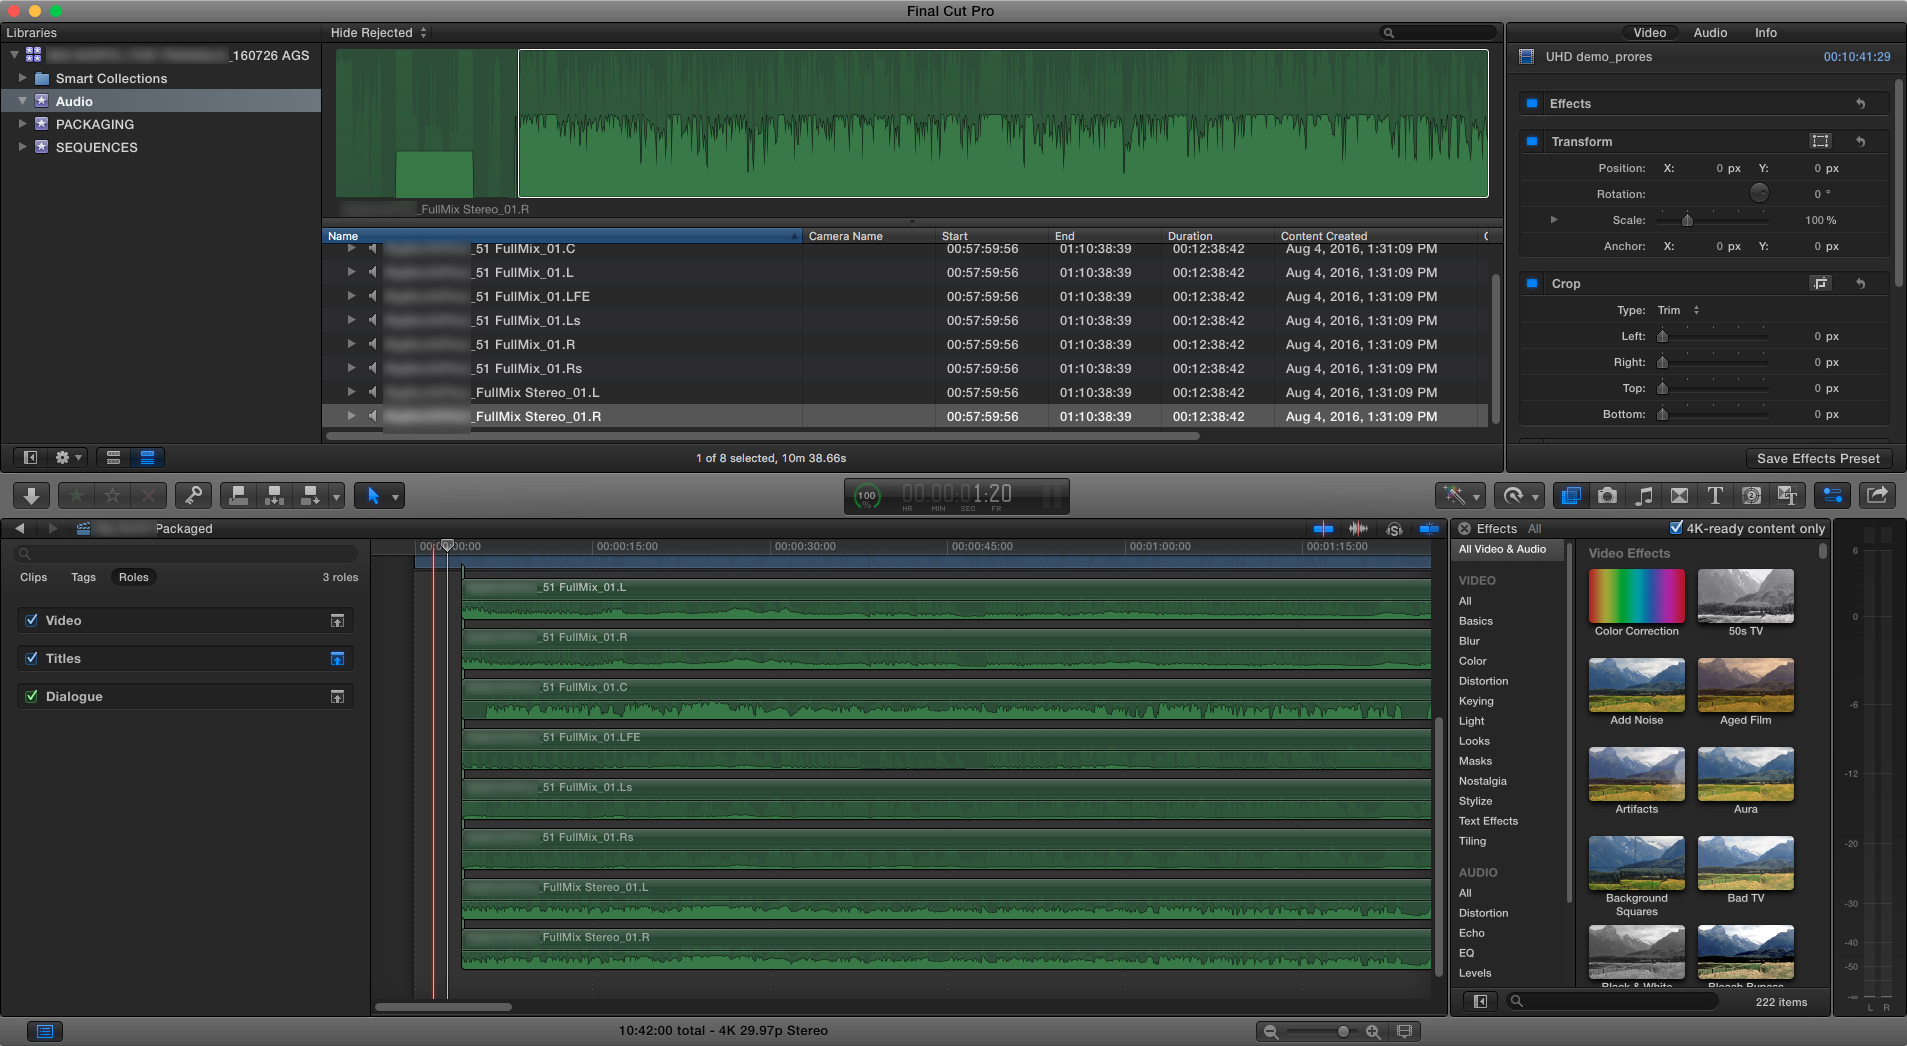This screenshot has width=1907, height=1046.
Task: Uncheck the Titles role checkbox
Action: pyautogui.click(x=32, y=658)
